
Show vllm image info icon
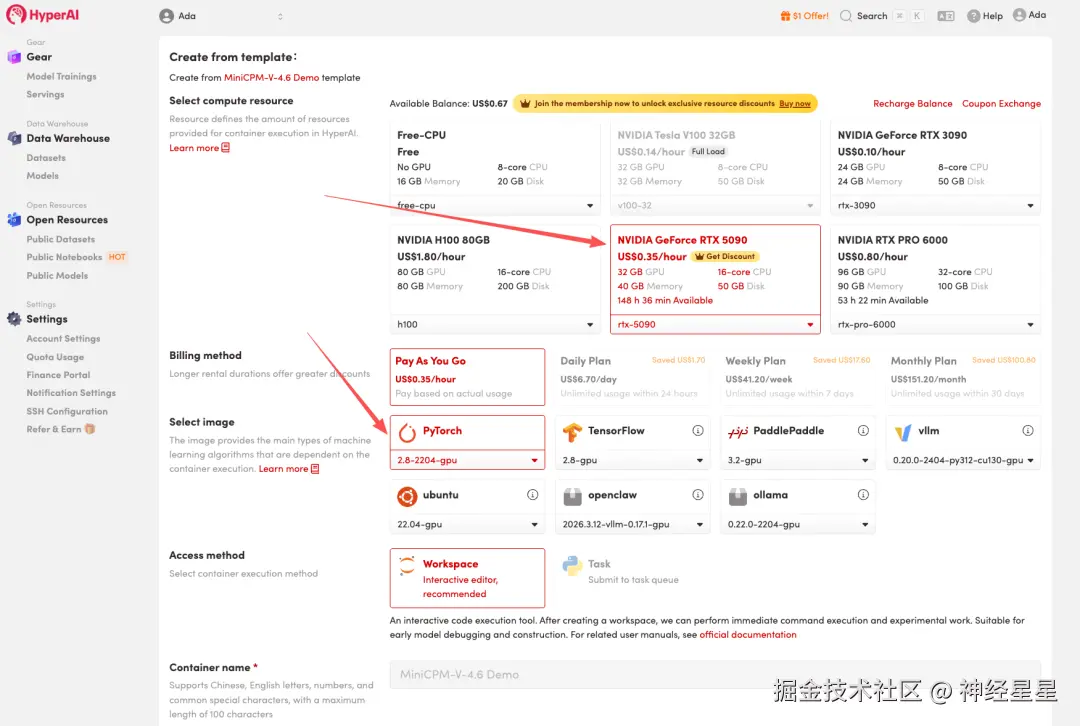(1028, 431)
